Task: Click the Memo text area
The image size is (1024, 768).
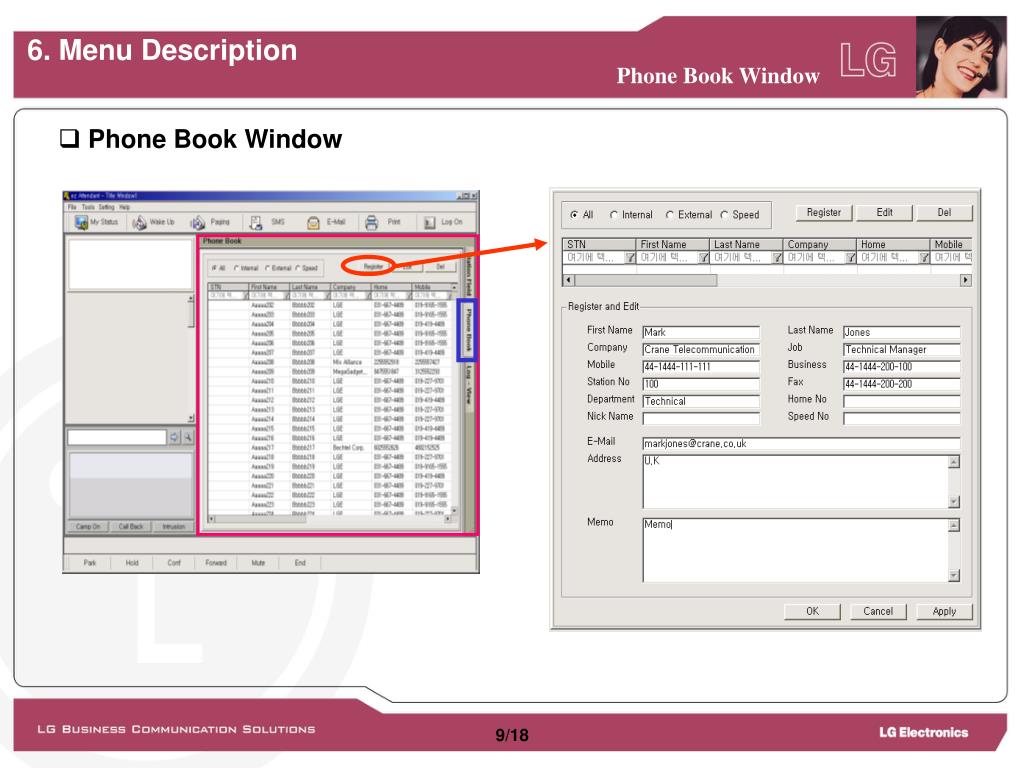Action: point(795,550)
